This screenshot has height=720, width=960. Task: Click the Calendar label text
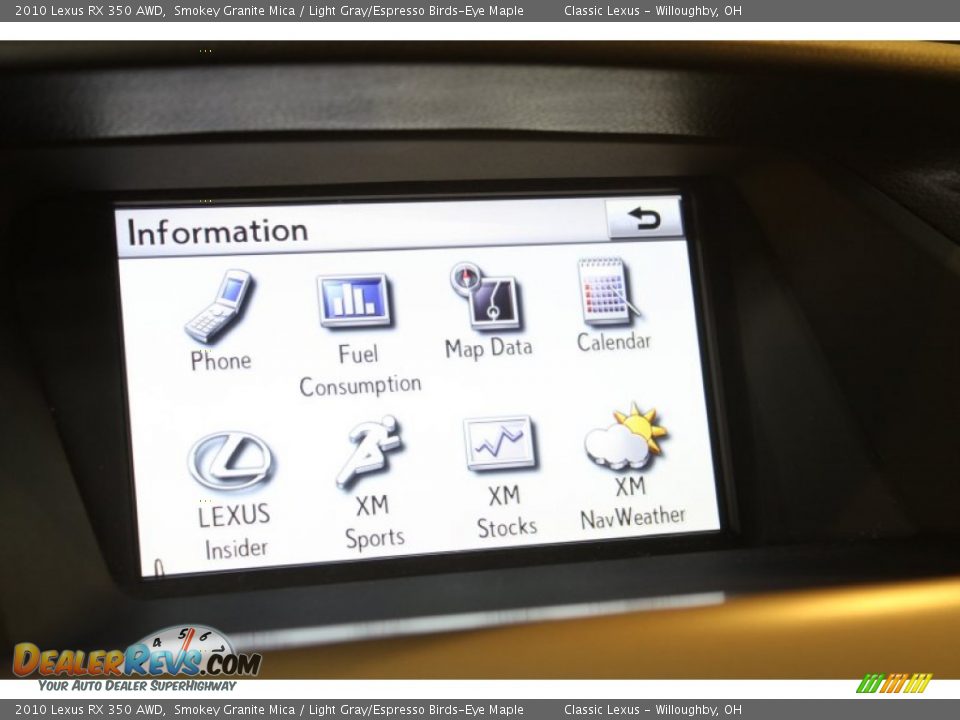point(616,341)
